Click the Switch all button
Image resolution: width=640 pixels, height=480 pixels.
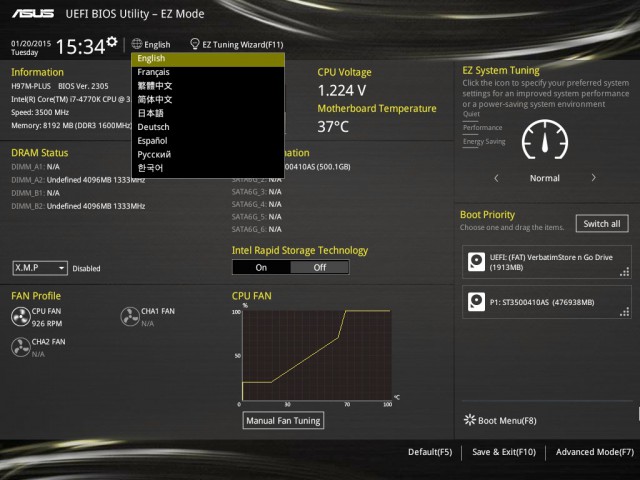602,224
